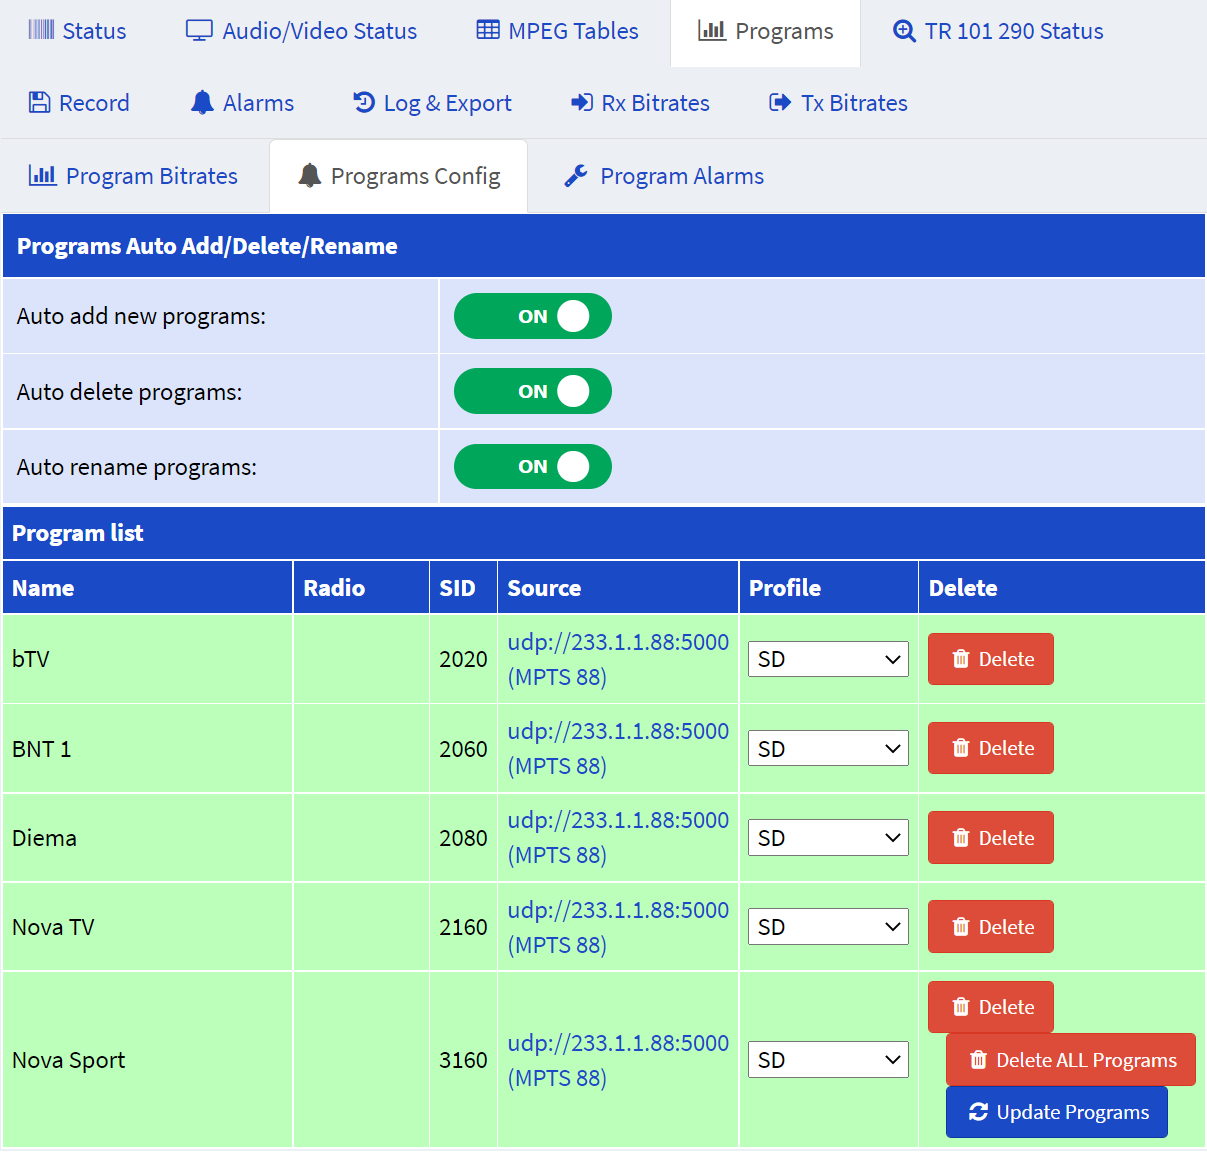
Task: Click the floppy disk Record icon
Action: [x=39, y=102]
